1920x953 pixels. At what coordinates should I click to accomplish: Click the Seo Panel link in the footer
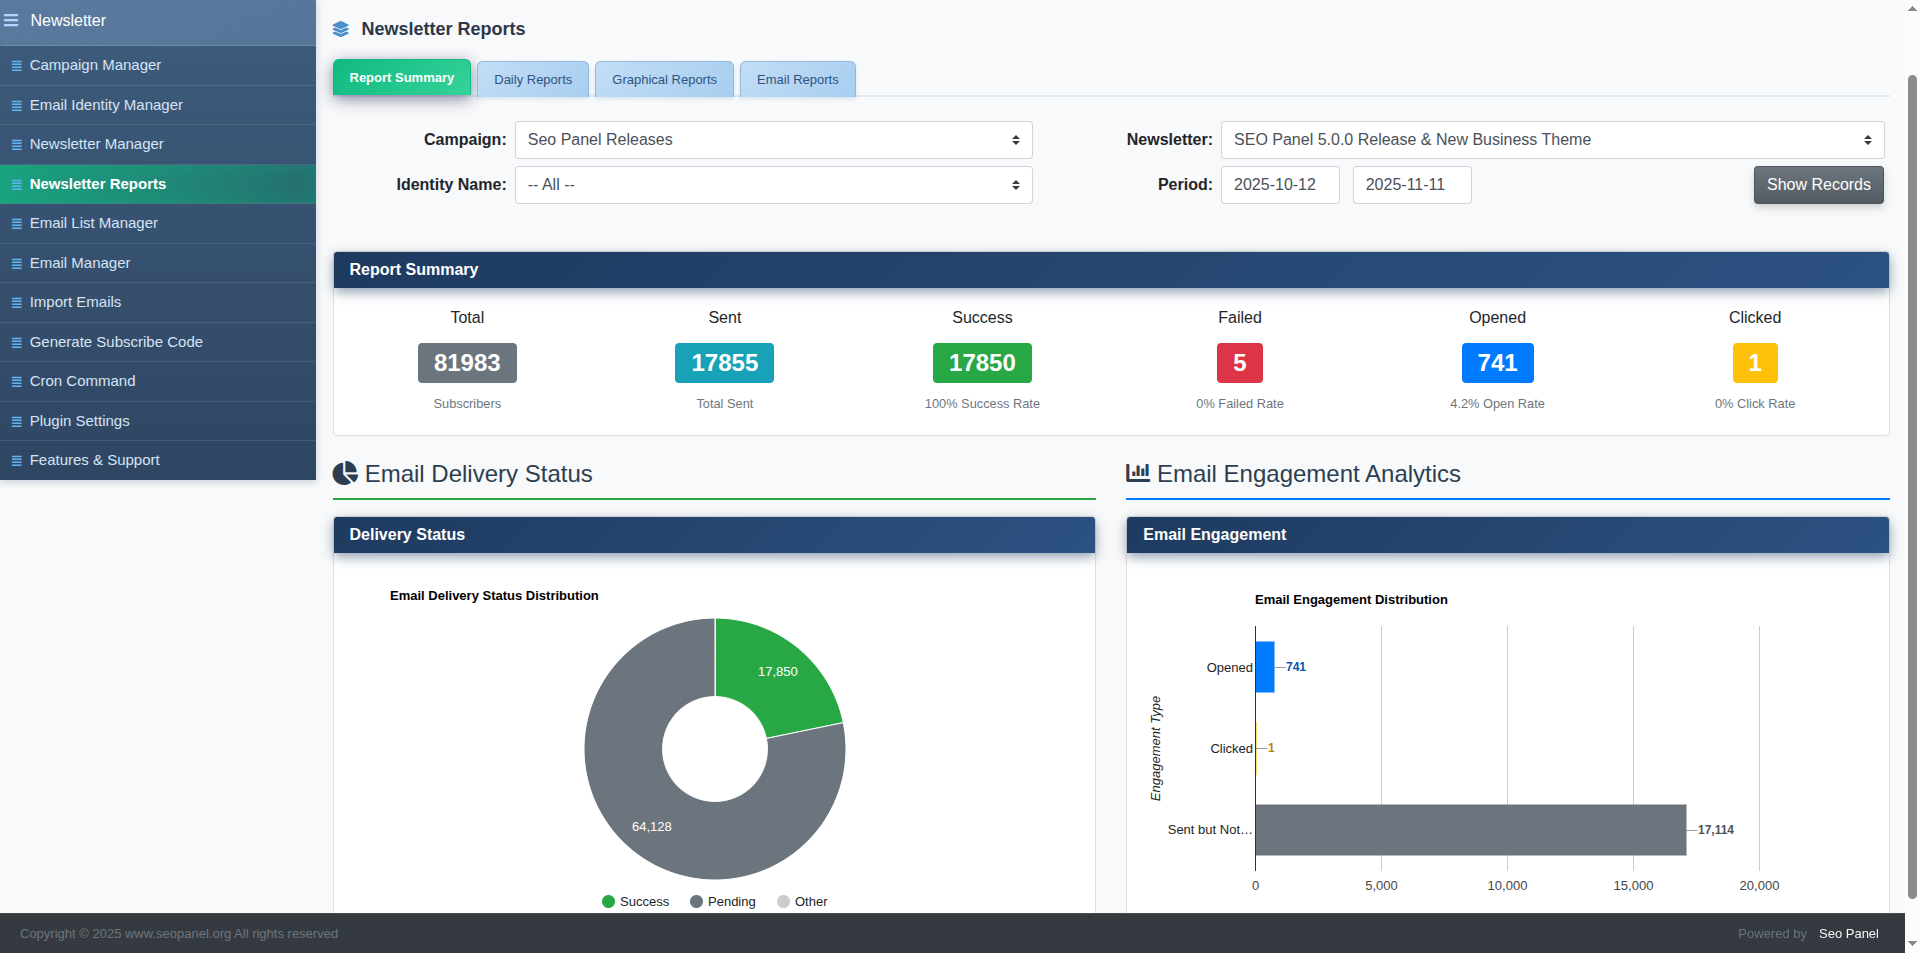point(1847,933)
